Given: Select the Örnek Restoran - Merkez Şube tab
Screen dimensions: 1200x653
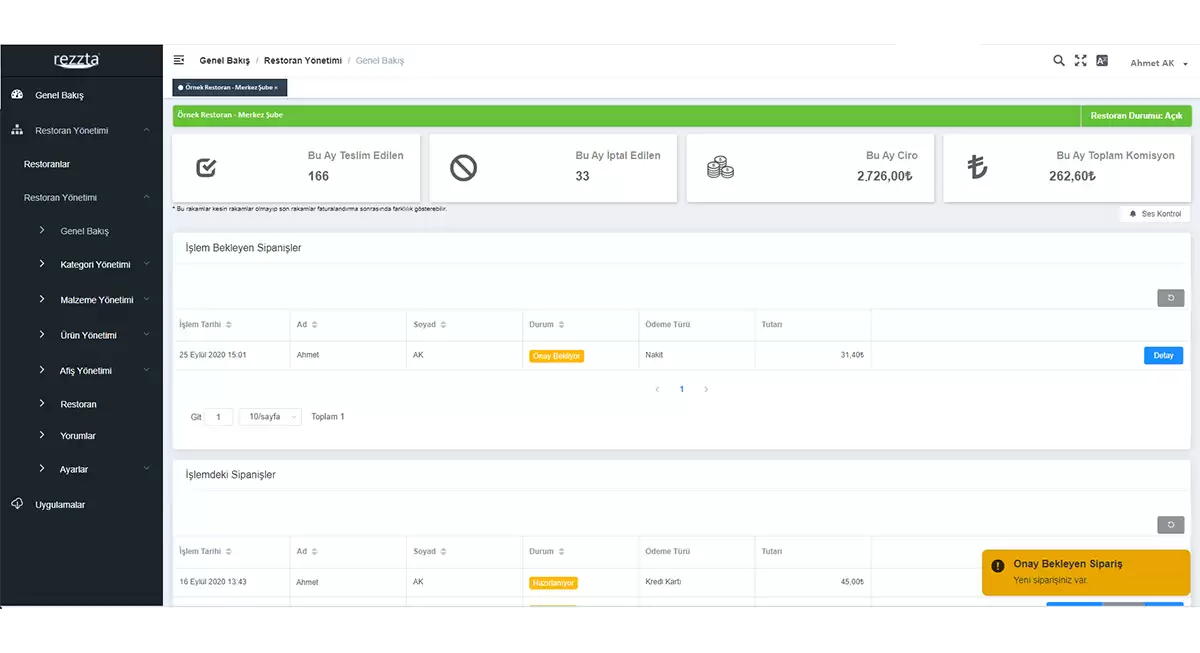Looking at the screenshot, I should point(230,88).
